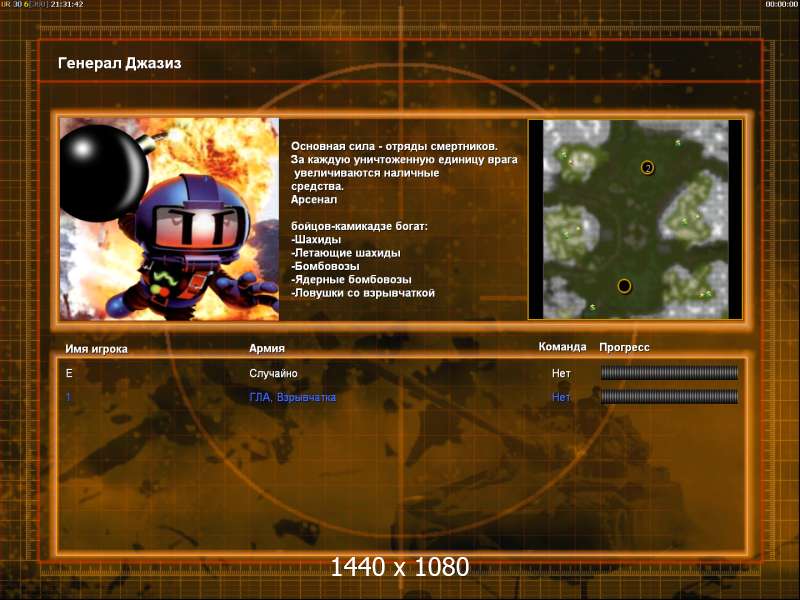800x600 pixels.
Task: Click the word 'Арсенал' in the description
Action: (314, 199)
